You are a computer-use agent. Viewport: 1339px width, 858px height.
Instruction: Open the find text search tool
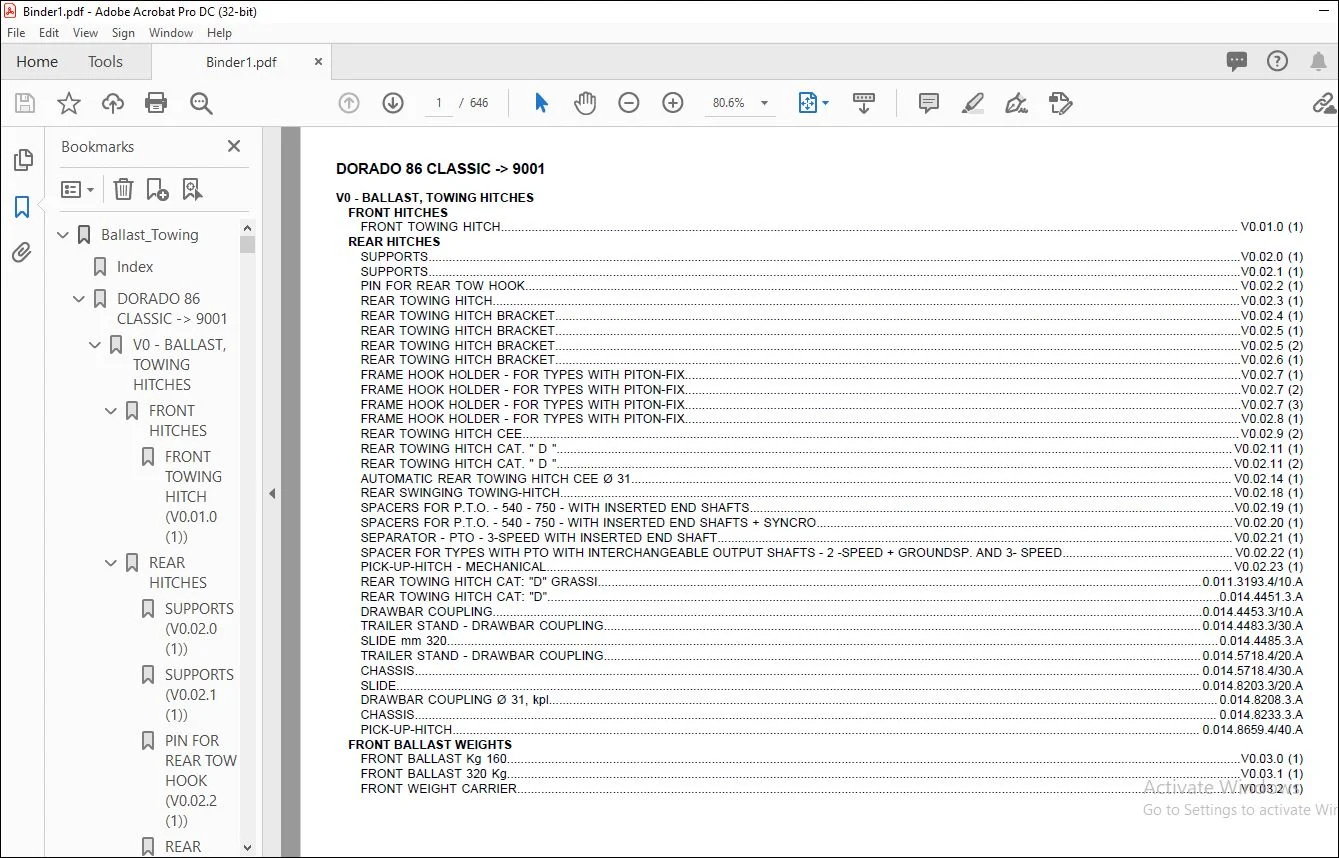(x=201, y=103)
